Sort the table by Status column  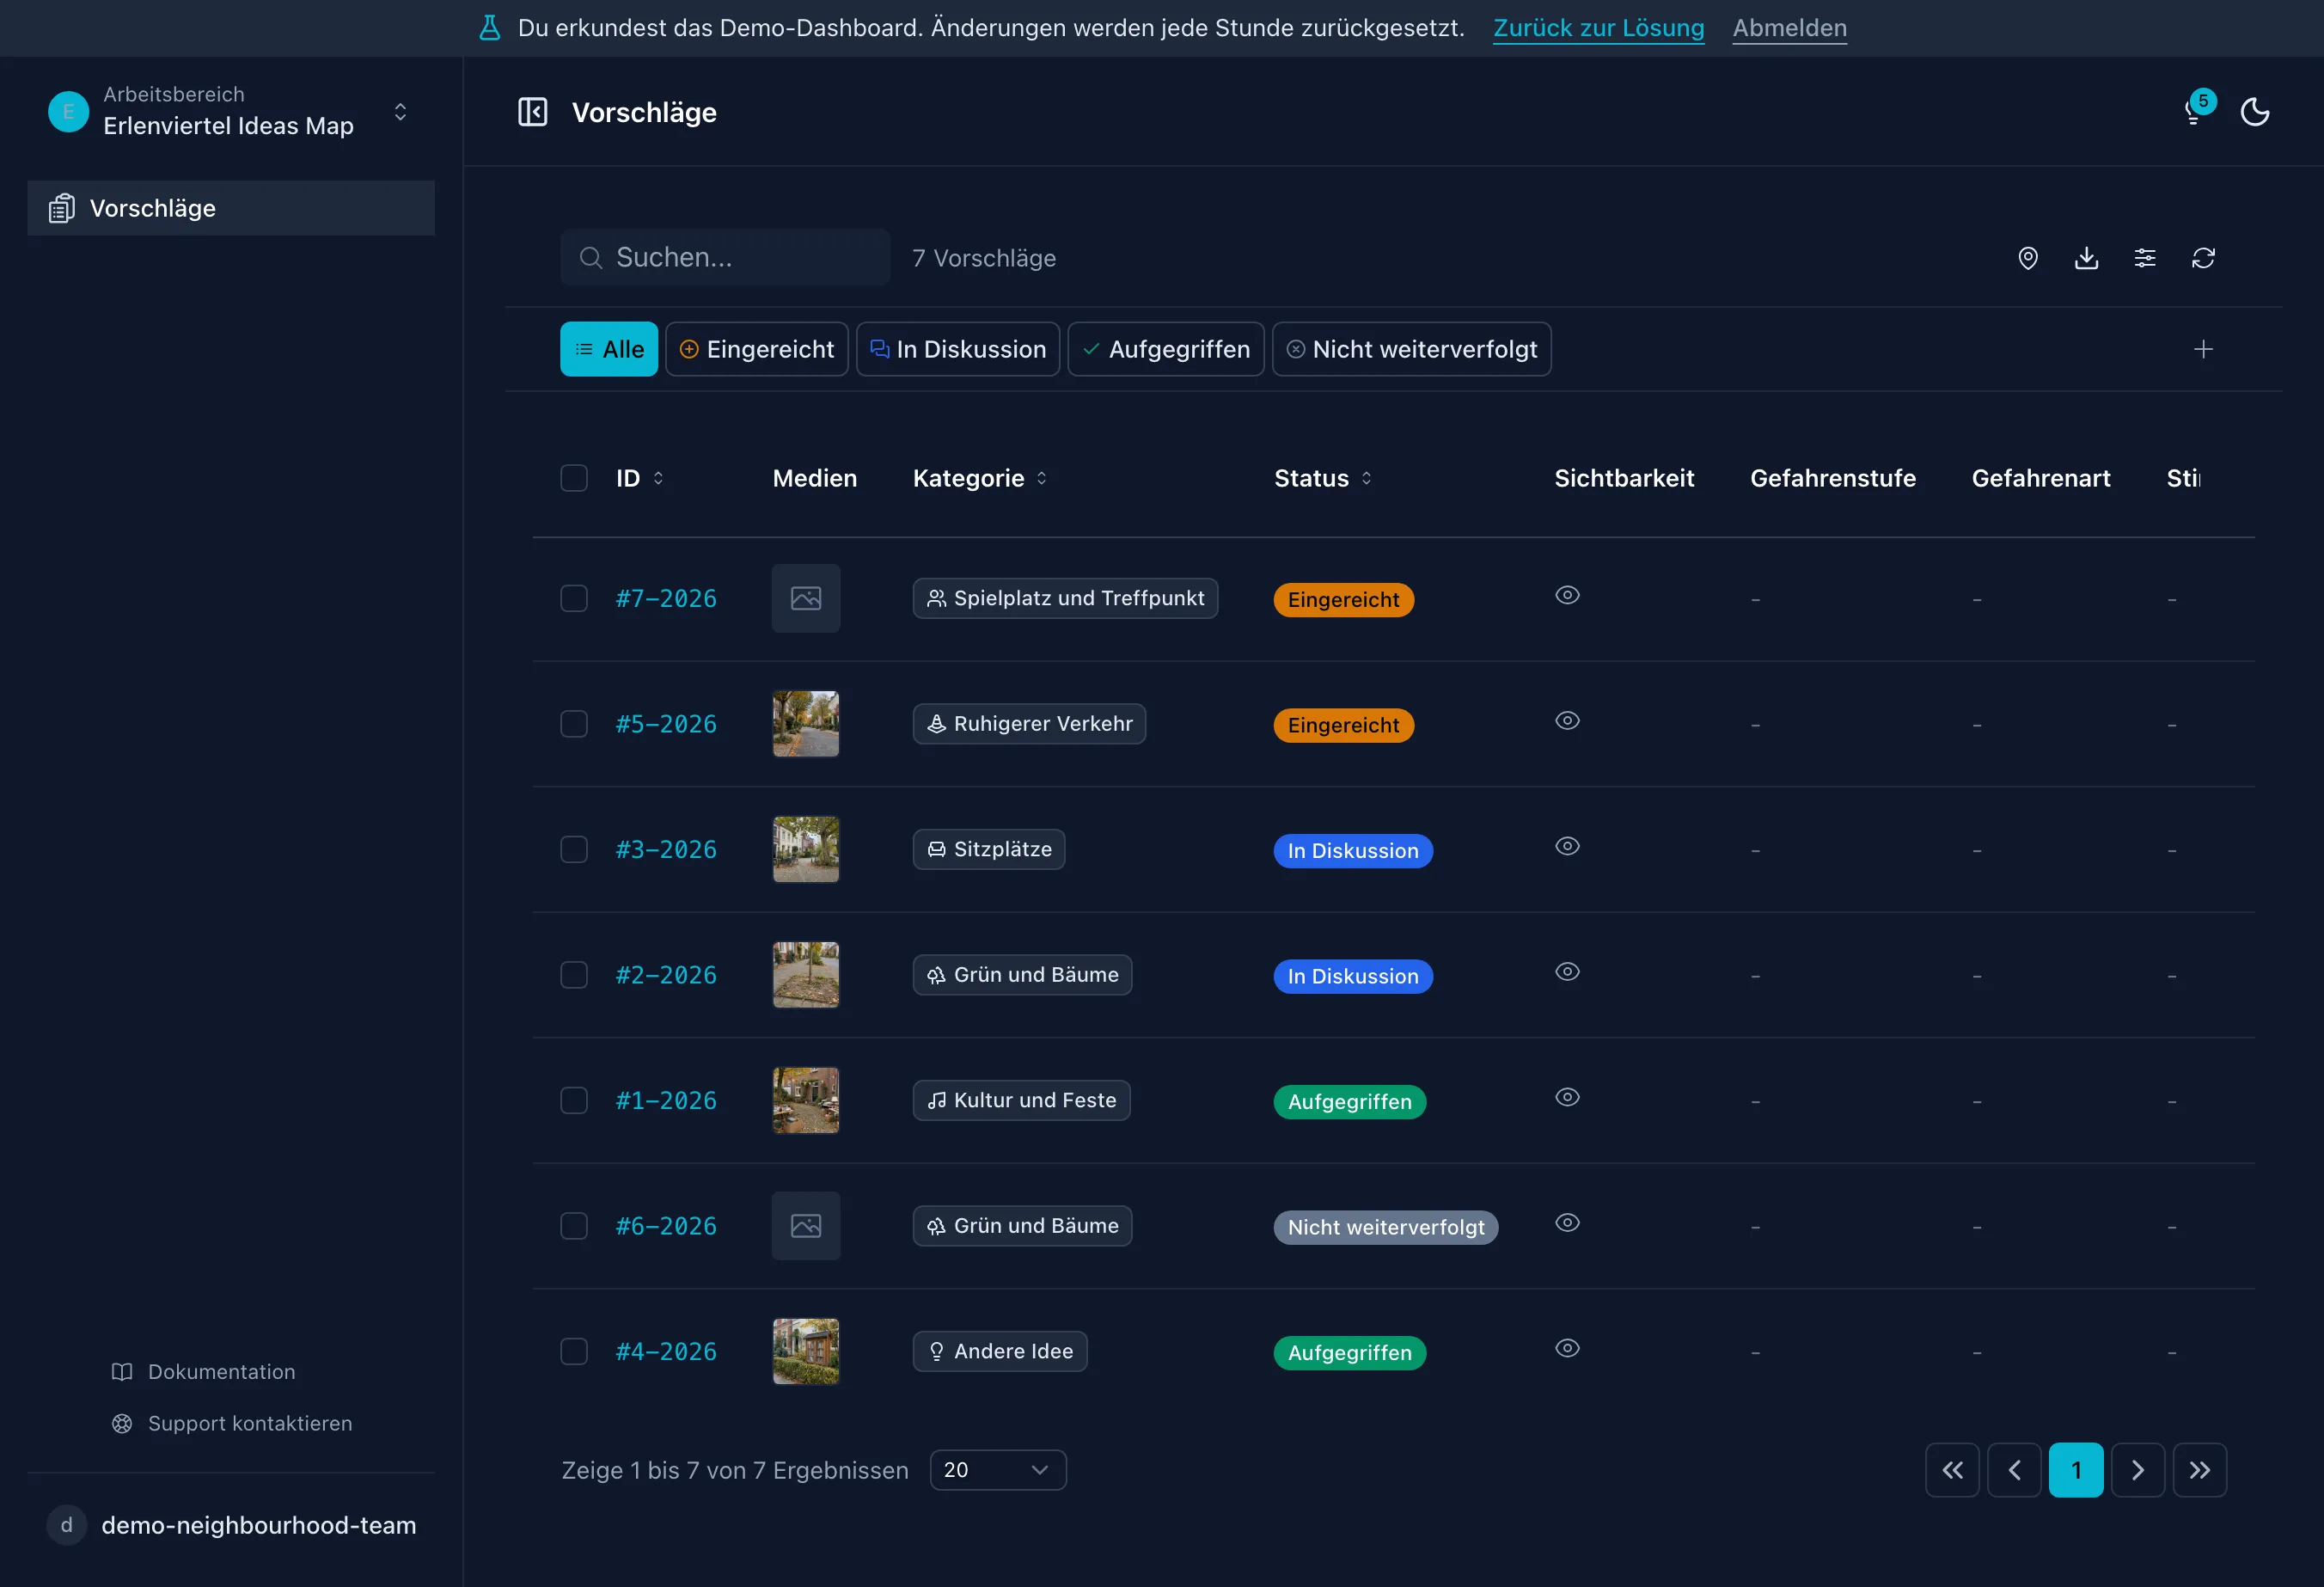click(x=1323, y=478)
